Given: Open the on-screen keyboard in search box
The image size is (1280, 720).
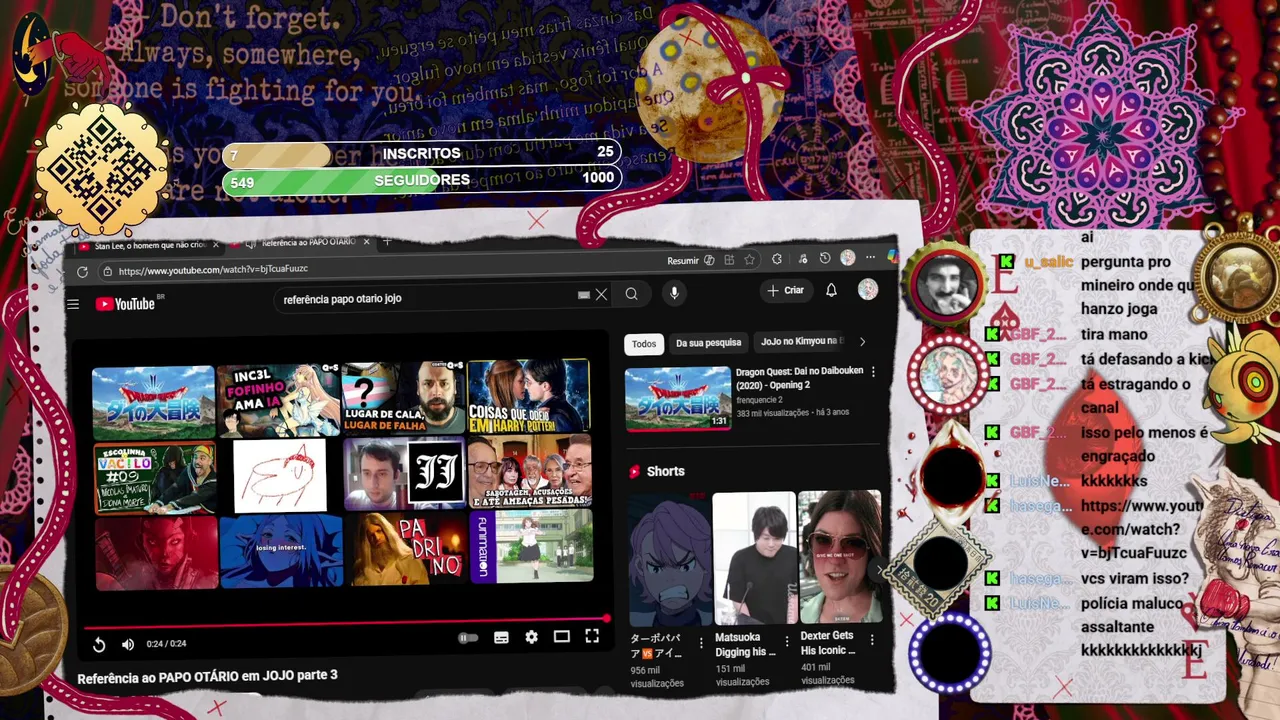Looking at the screenshot, I should point(584,295).
